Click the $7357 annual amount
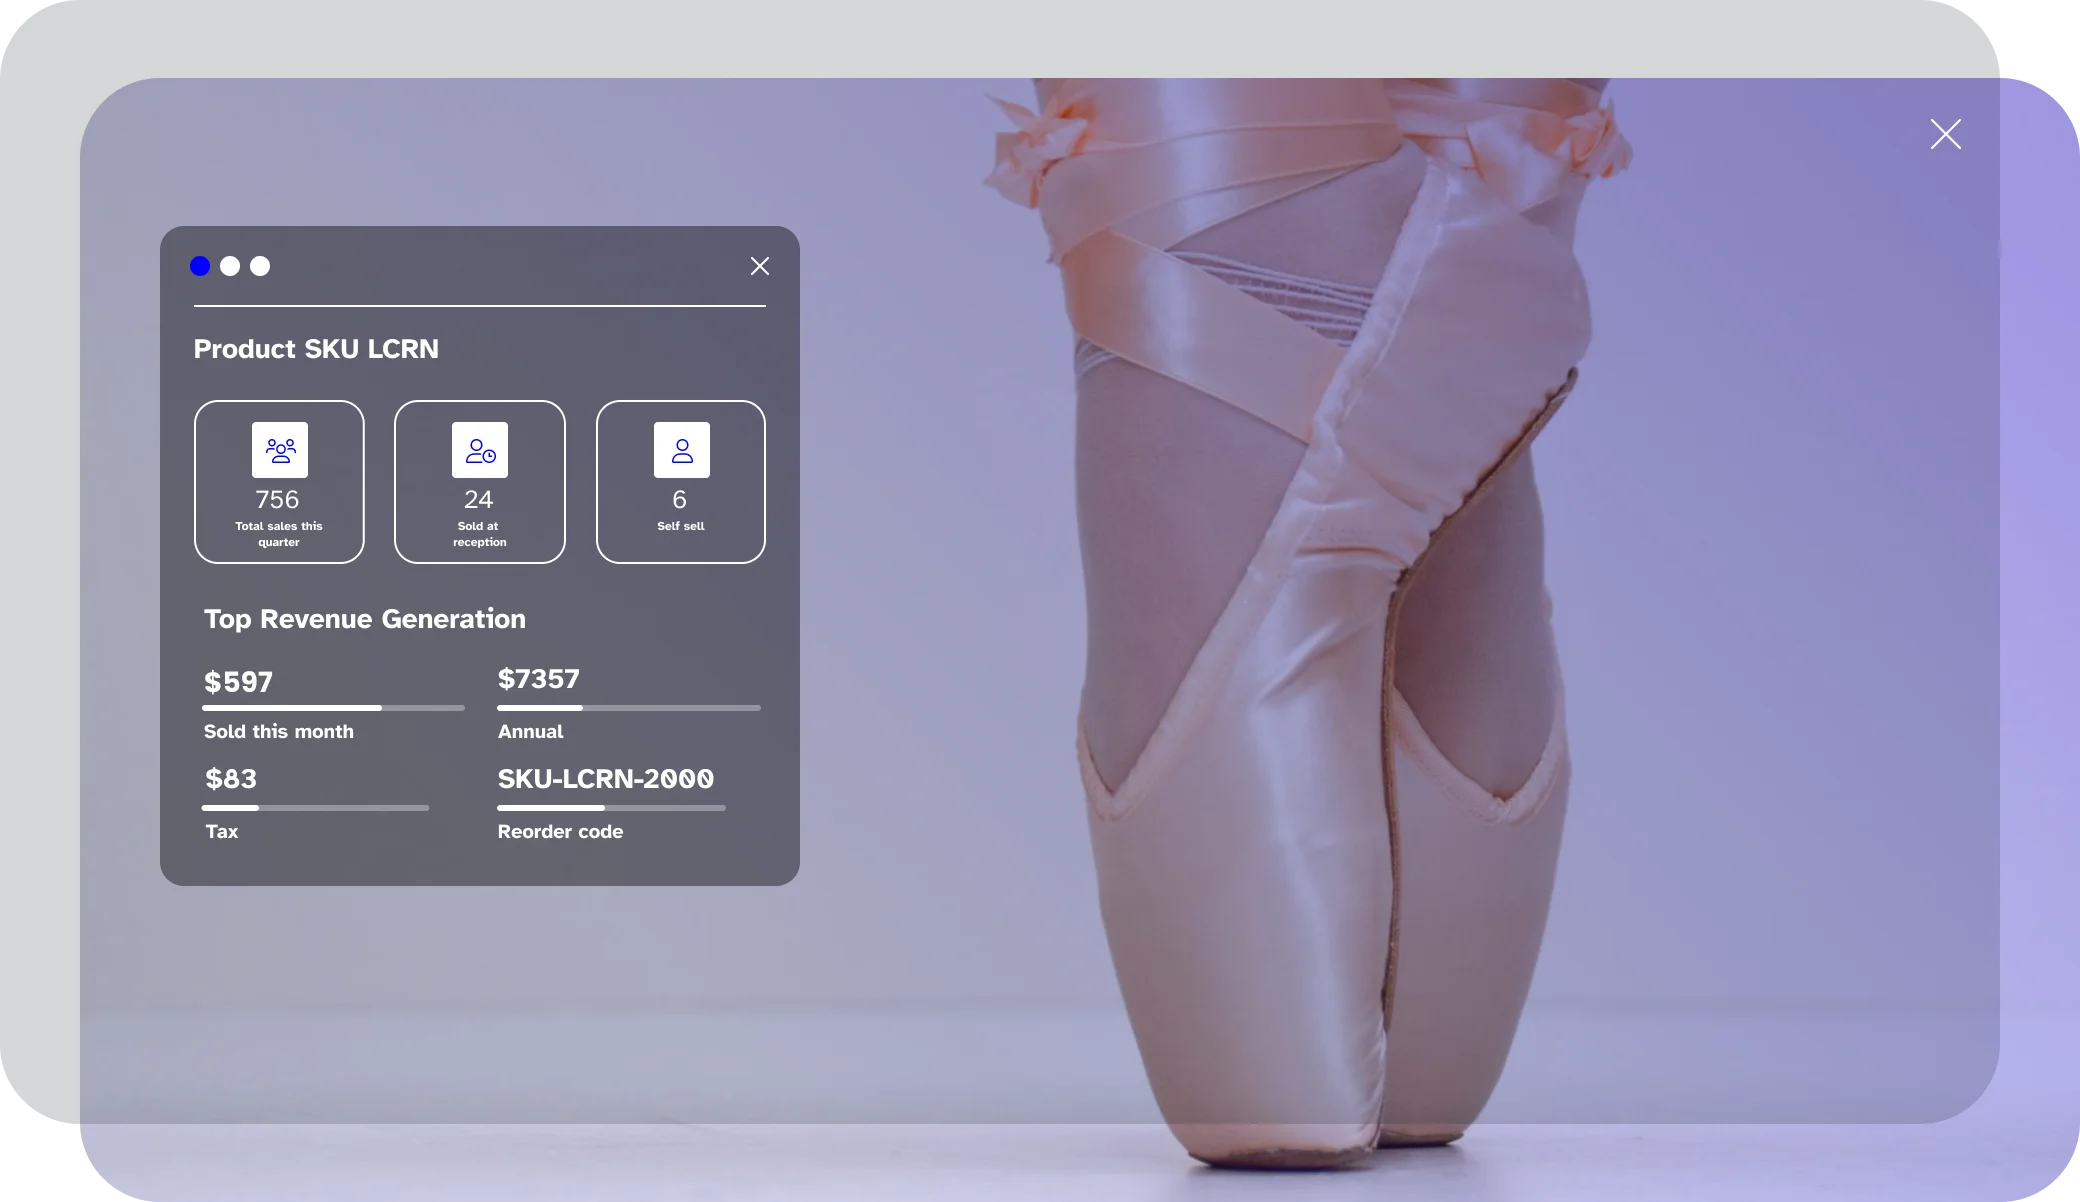2080x1202 pixels. [539, 679]
